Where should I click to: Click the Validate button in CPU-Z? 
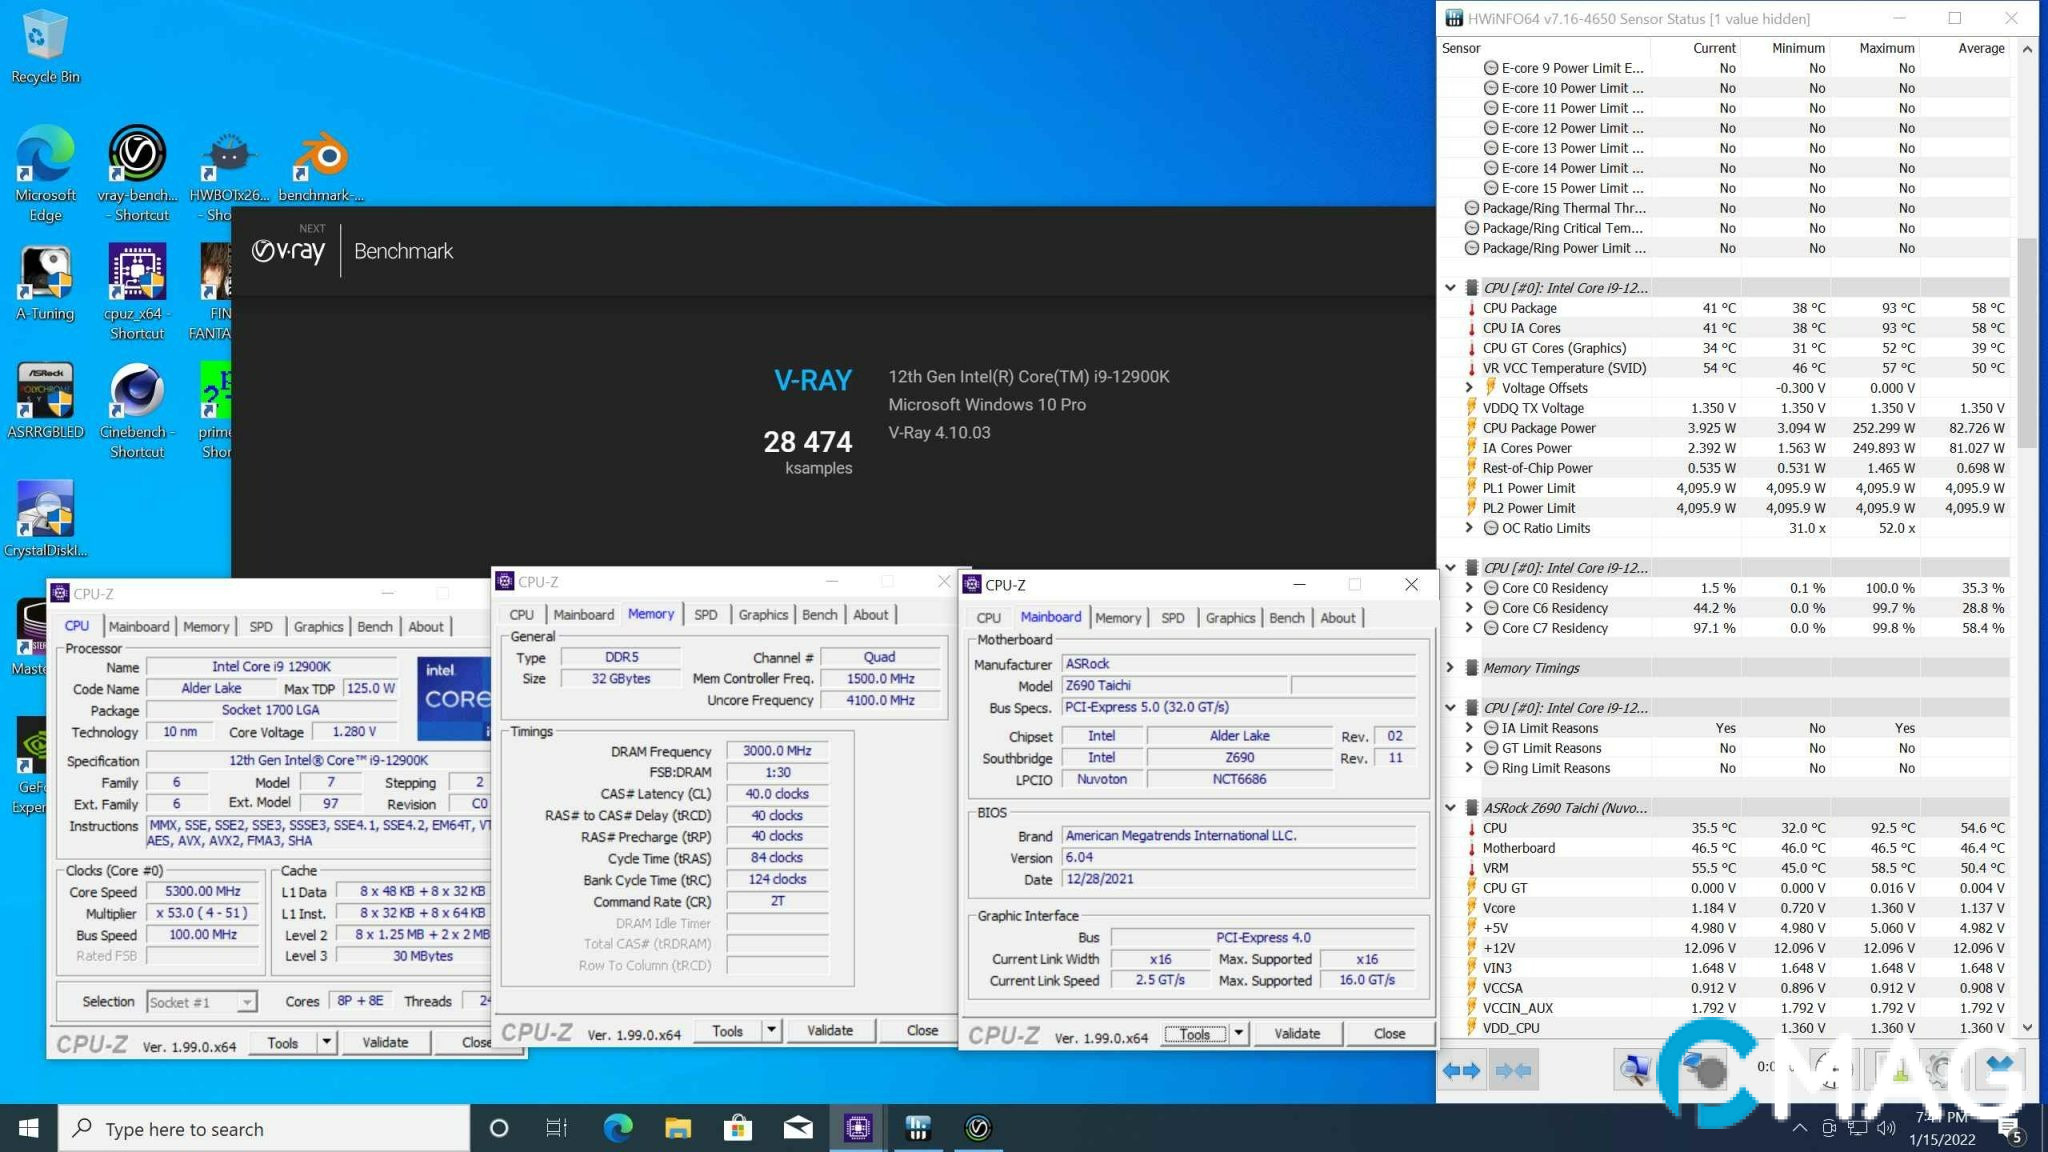[x=1297, y=1033]
